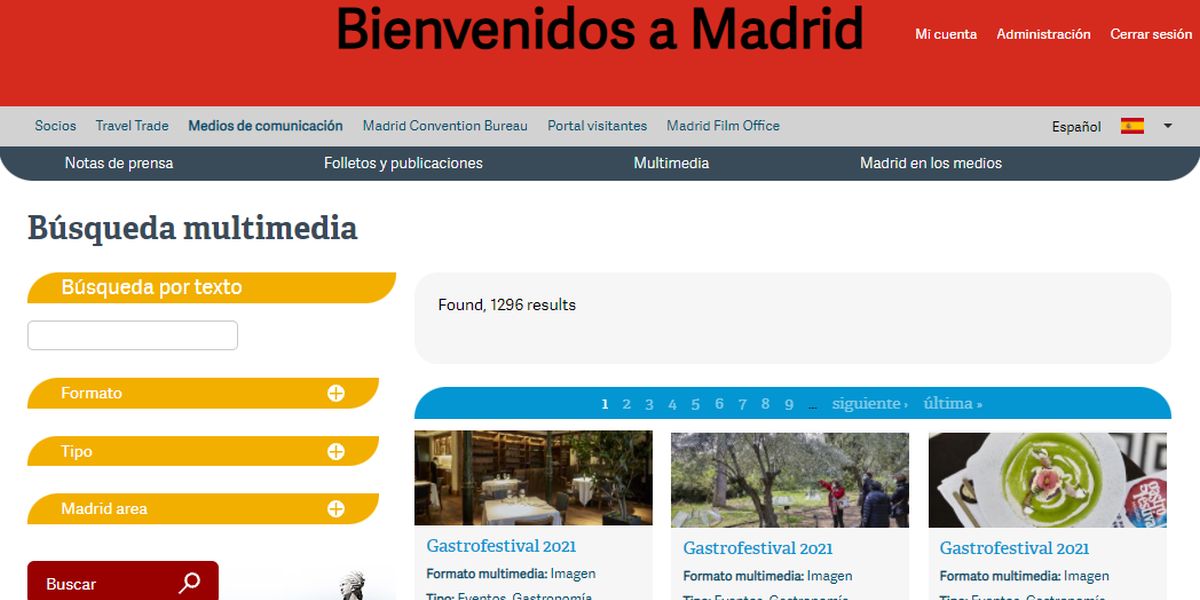This screenshot has height=600, width=1200.
Task: Open the Notas de prensa section
Action: [118, 162]
